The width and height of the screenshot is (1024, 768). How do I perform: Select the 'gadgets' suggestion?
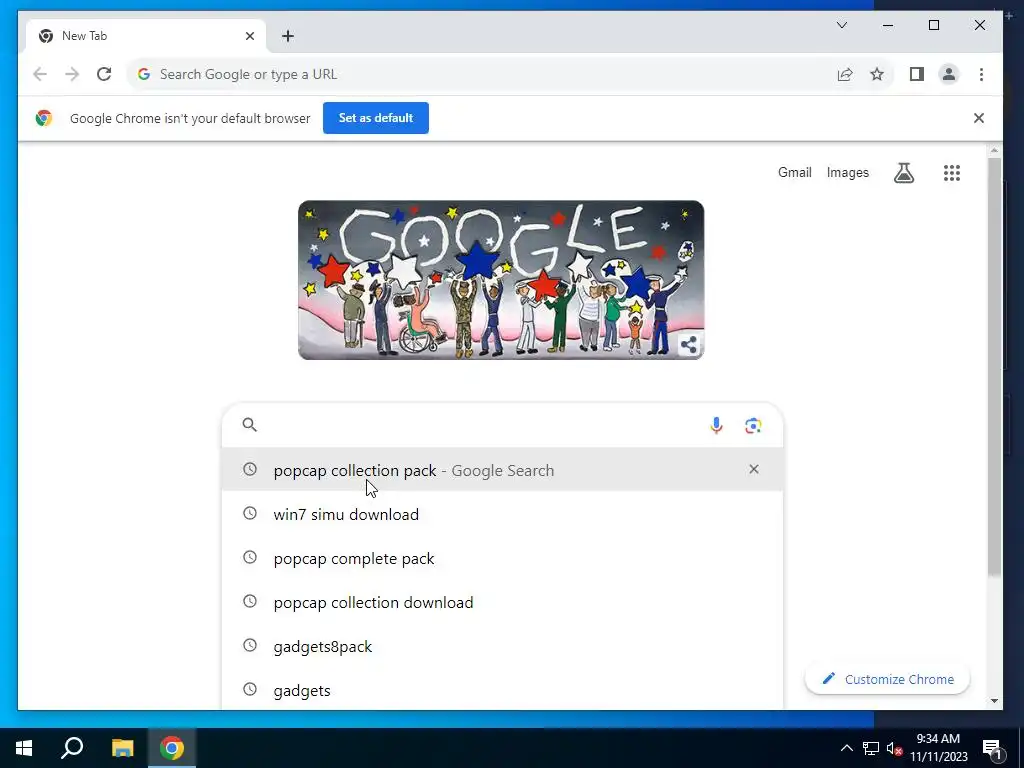[x=502, y=690]
